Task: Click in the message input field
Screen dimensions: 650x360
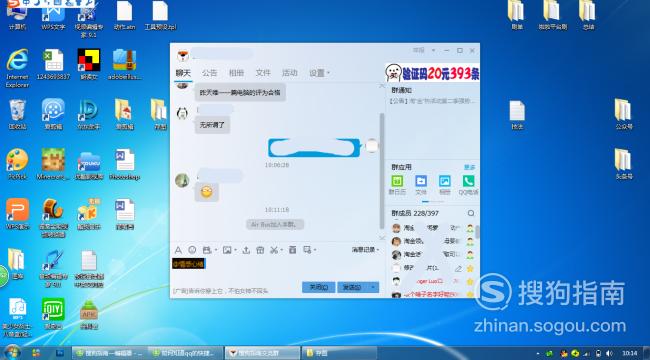Action: click(278, 268)
